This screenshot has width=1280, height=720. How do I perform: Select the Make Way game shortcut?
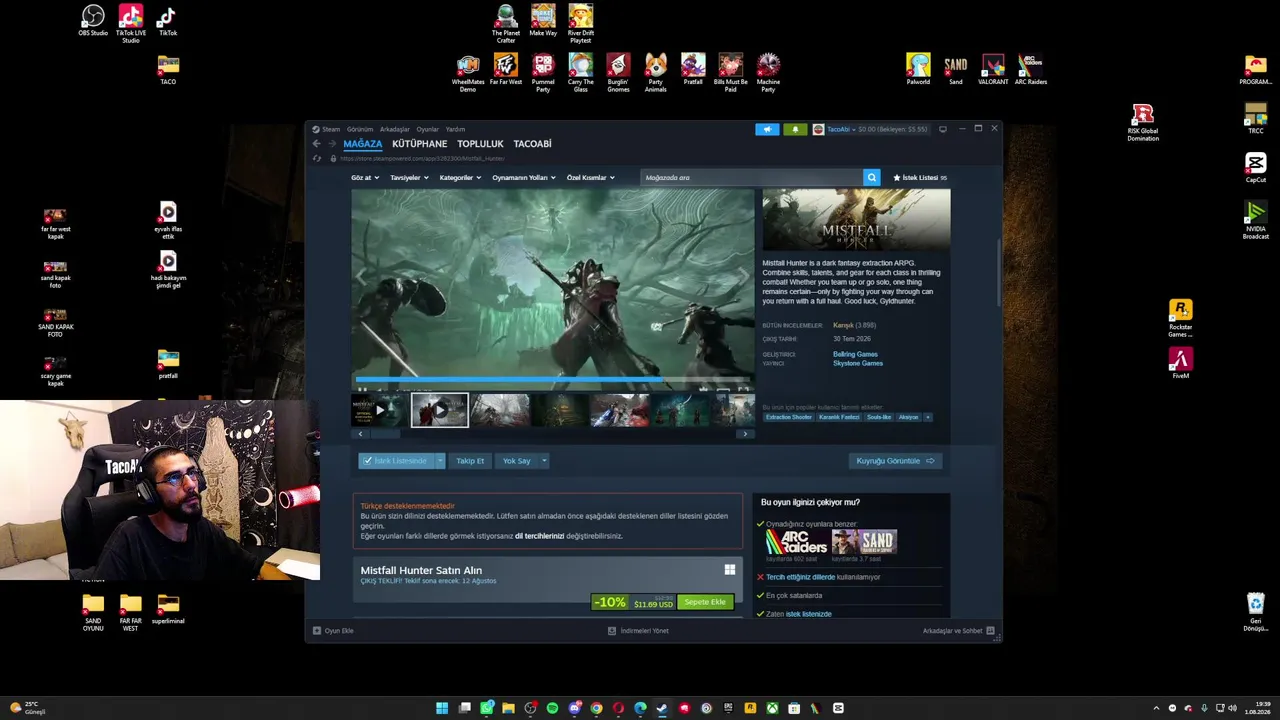[x=543, y=20]
